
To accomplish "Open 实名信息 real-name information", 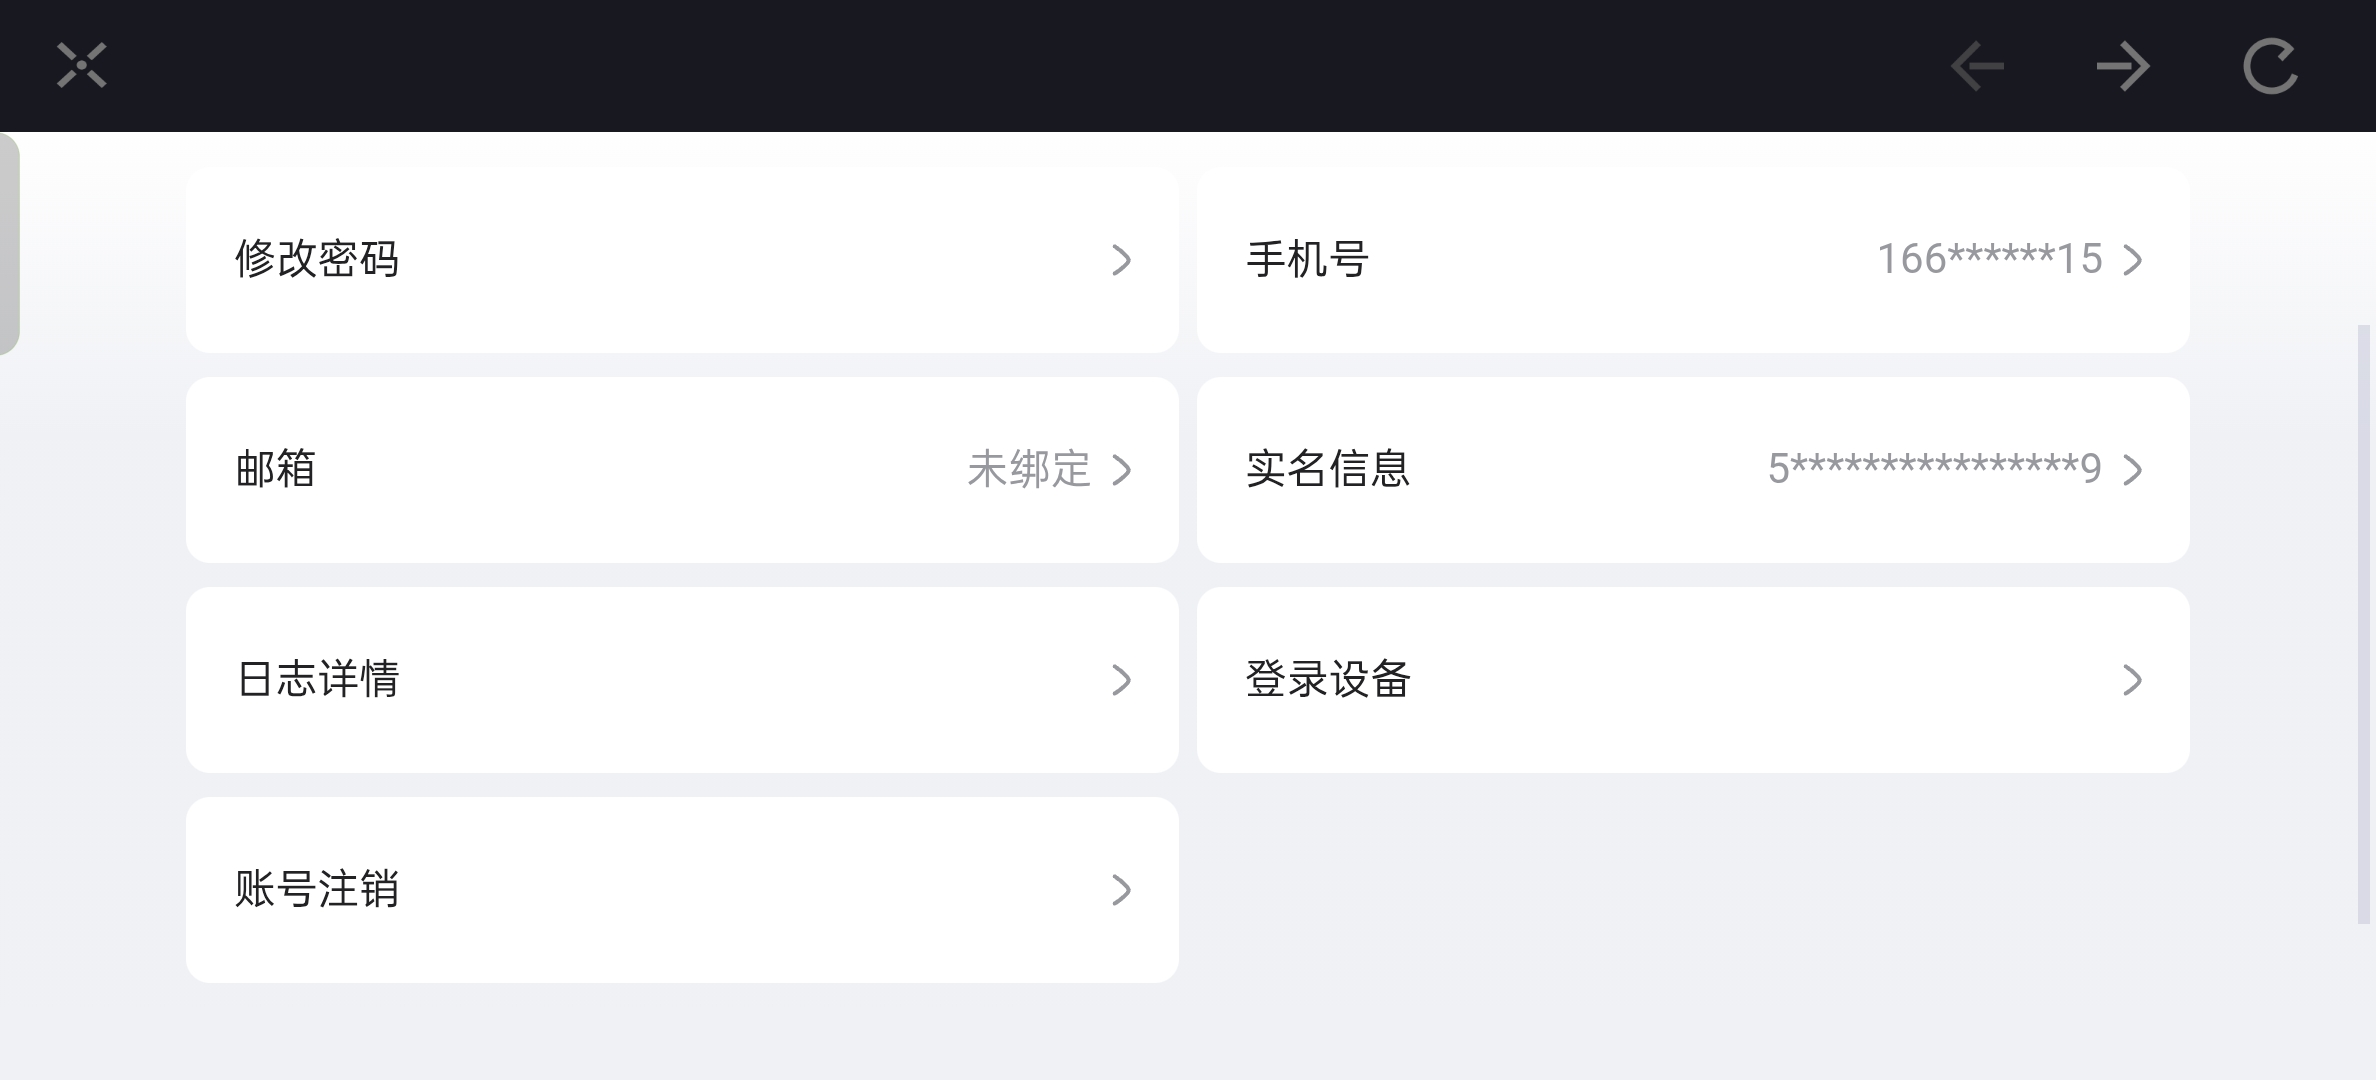I will (x=1328, y=470).
